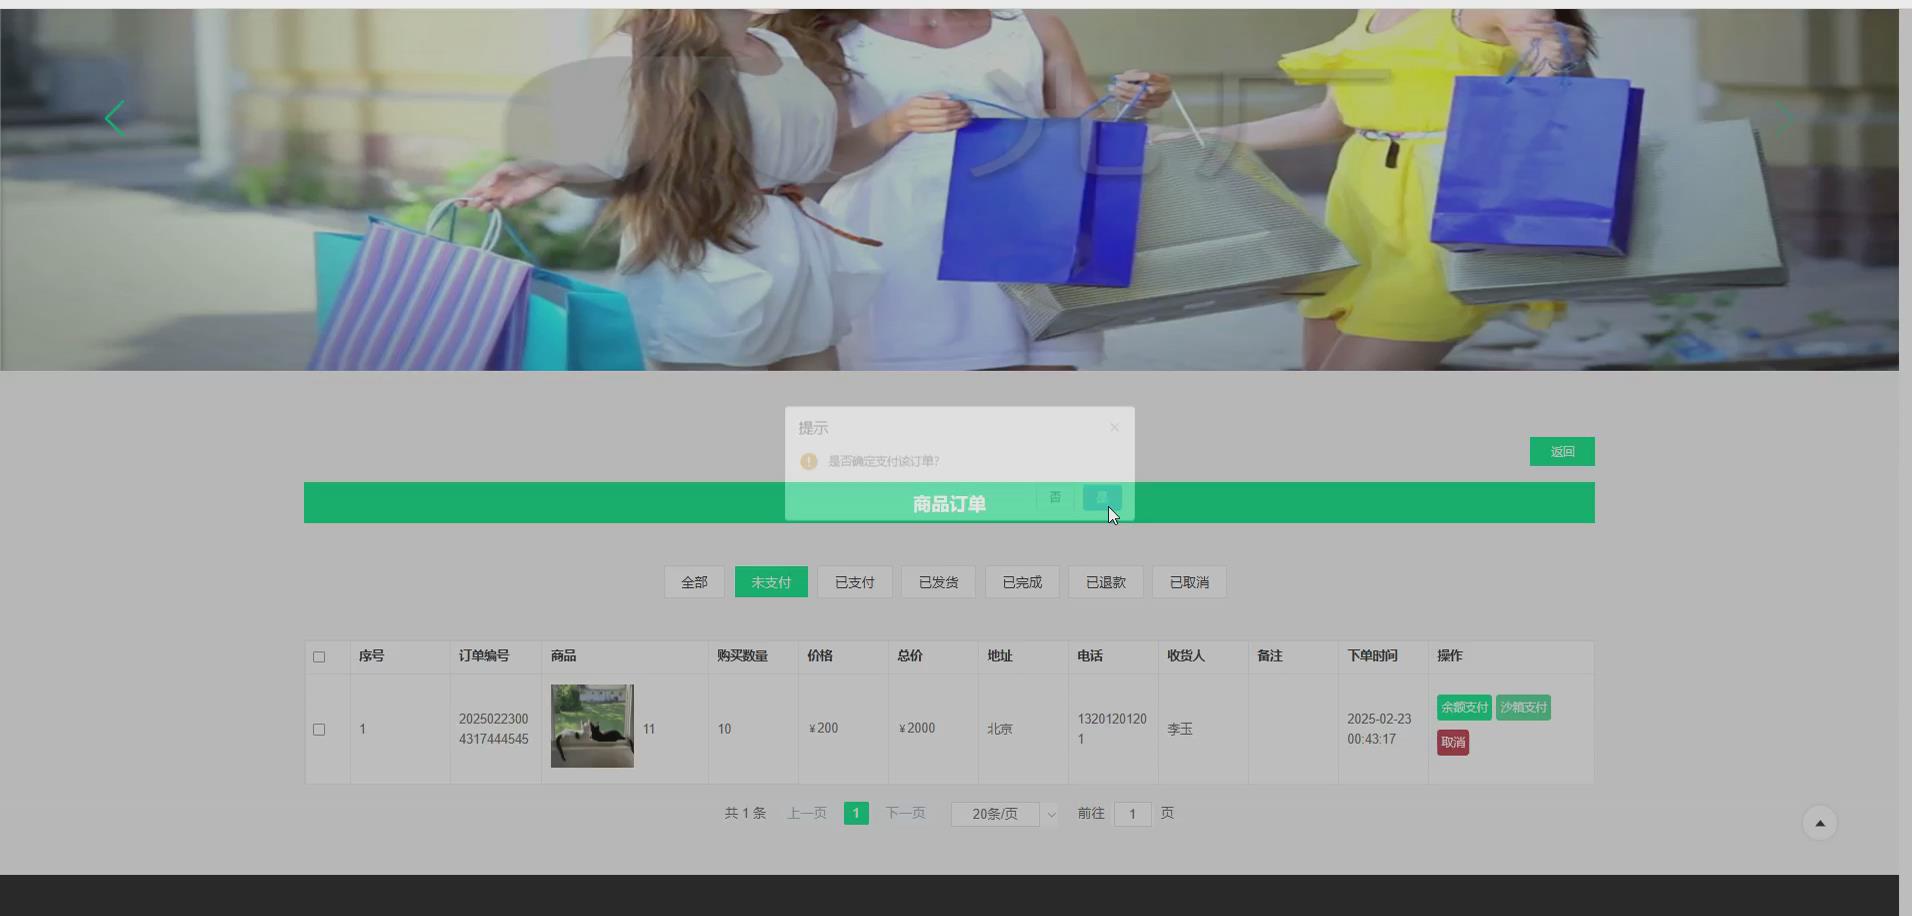The width and height of the screenshot is (1912, 916).
Task: Choose 否 in the payment confirmation dialog
Action: (1055, 497)
